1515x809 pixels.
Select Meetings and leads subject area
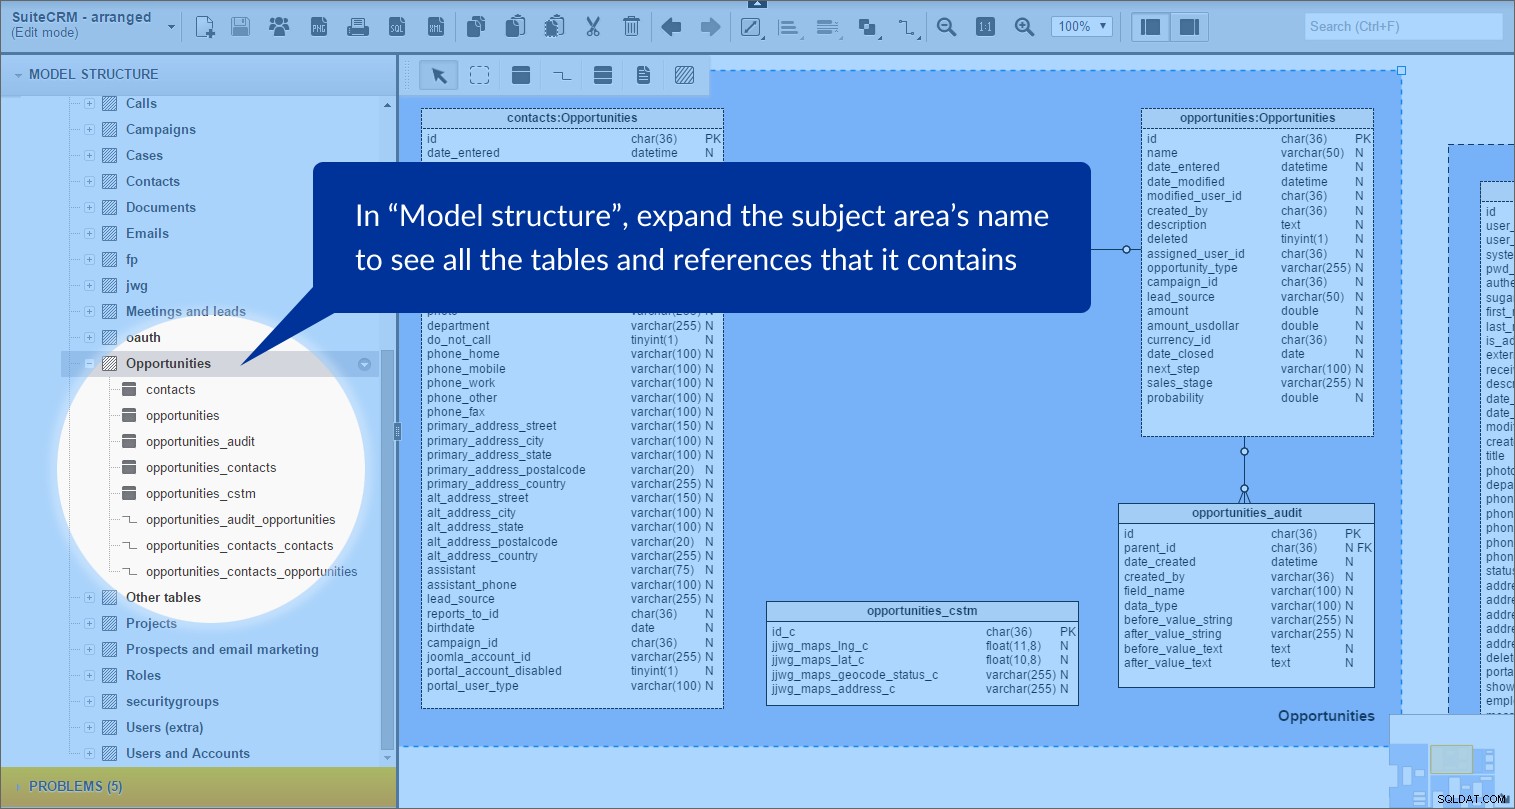tap(185, 312)
